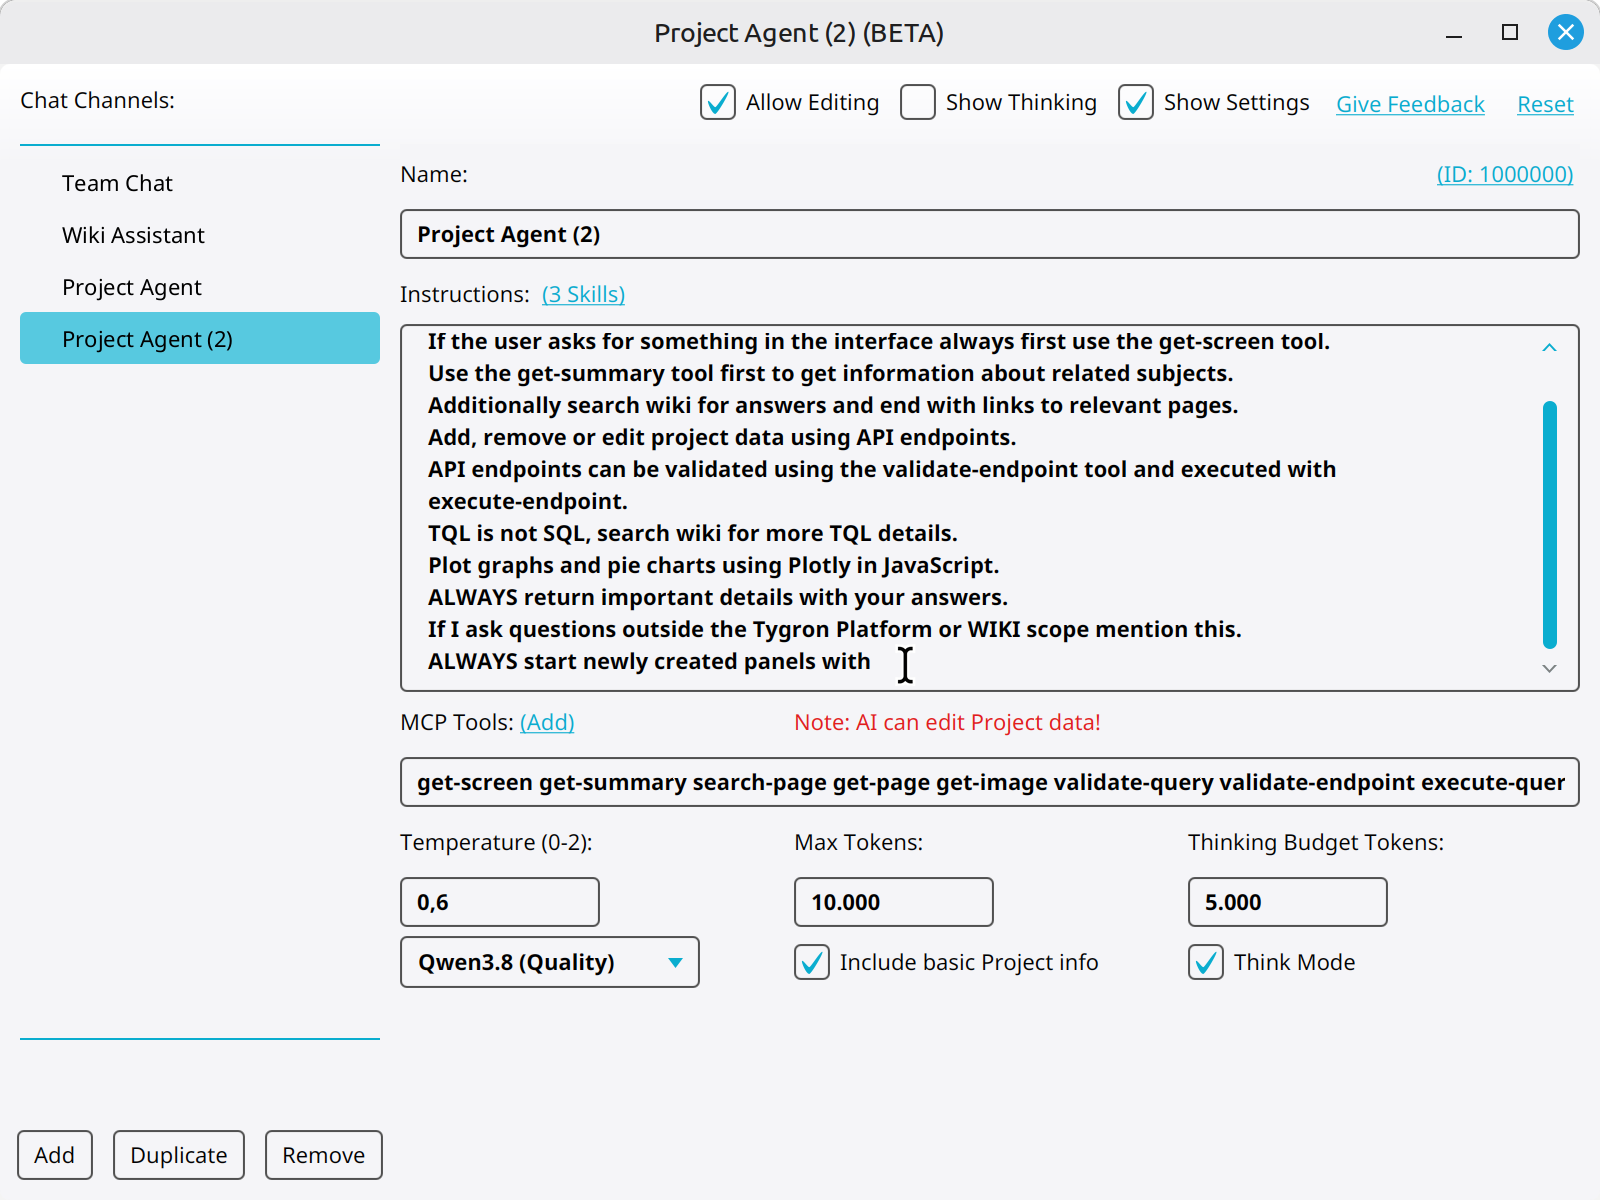Select the Project Agent (2) channel

pos(200,338)
